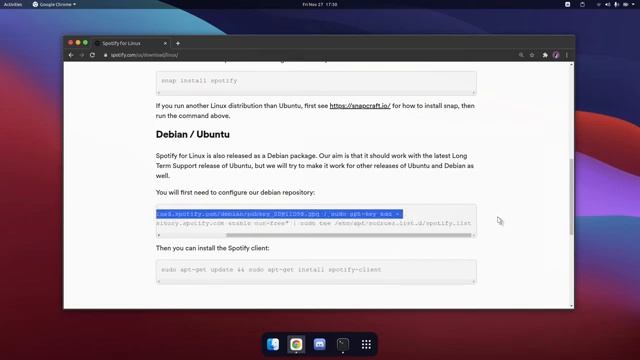This screenshot has width=640, height=360.
Task: Reload the Spotify for Linux page
Action: (93, 55)
